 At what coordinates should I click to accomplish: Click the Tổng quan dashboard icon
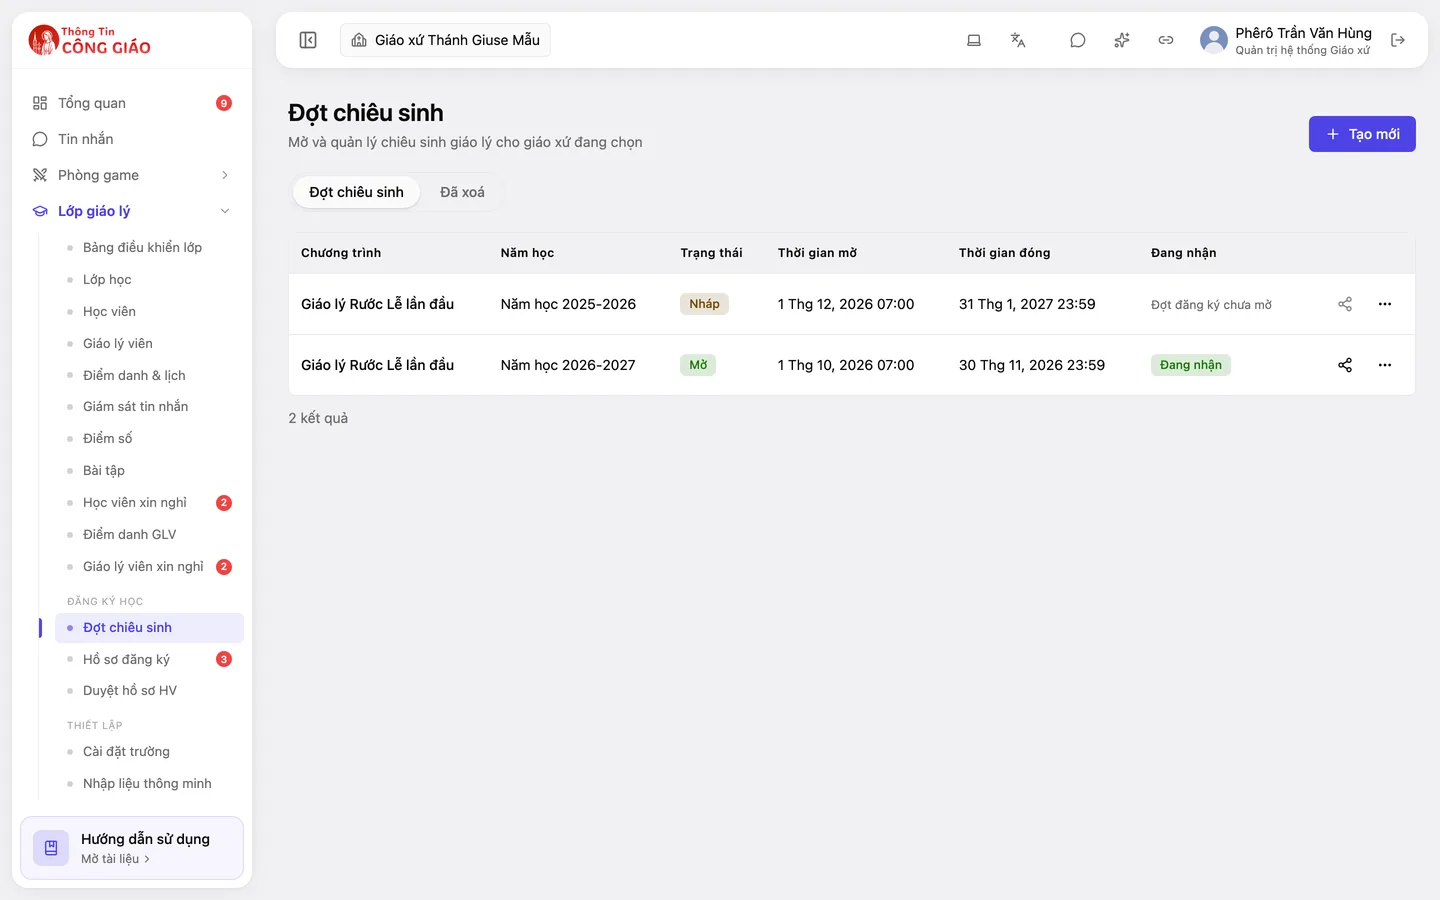pos(40,103)
